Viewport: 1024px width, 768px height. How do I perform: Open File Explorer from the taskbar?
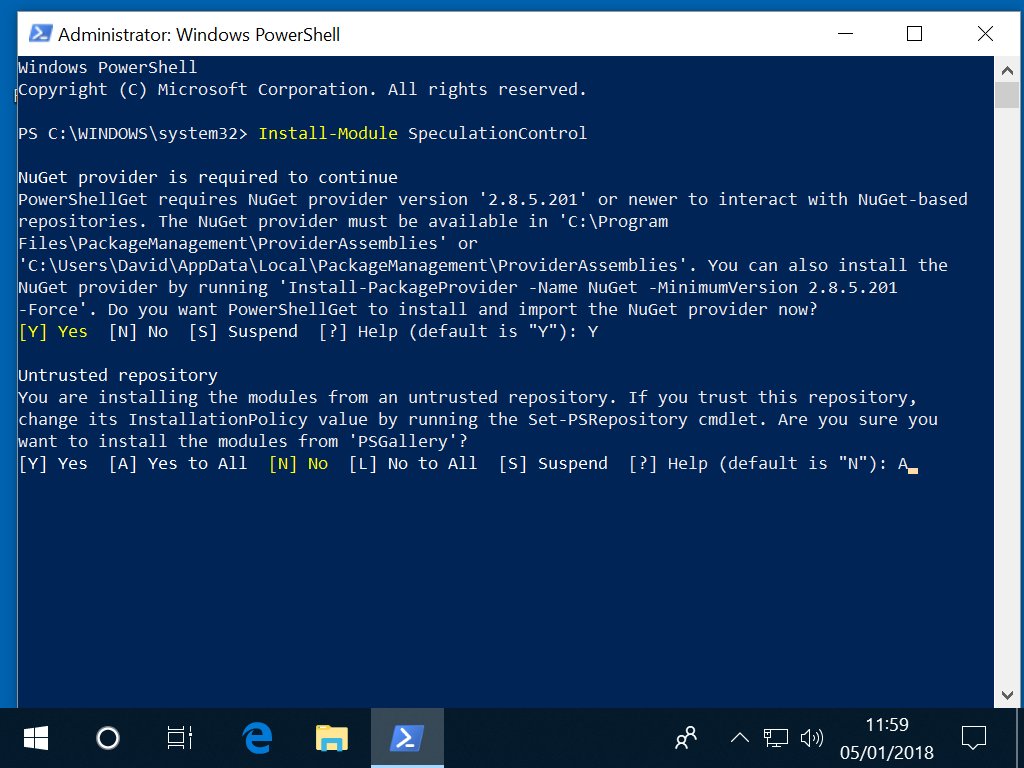click(x=332, y=738)
